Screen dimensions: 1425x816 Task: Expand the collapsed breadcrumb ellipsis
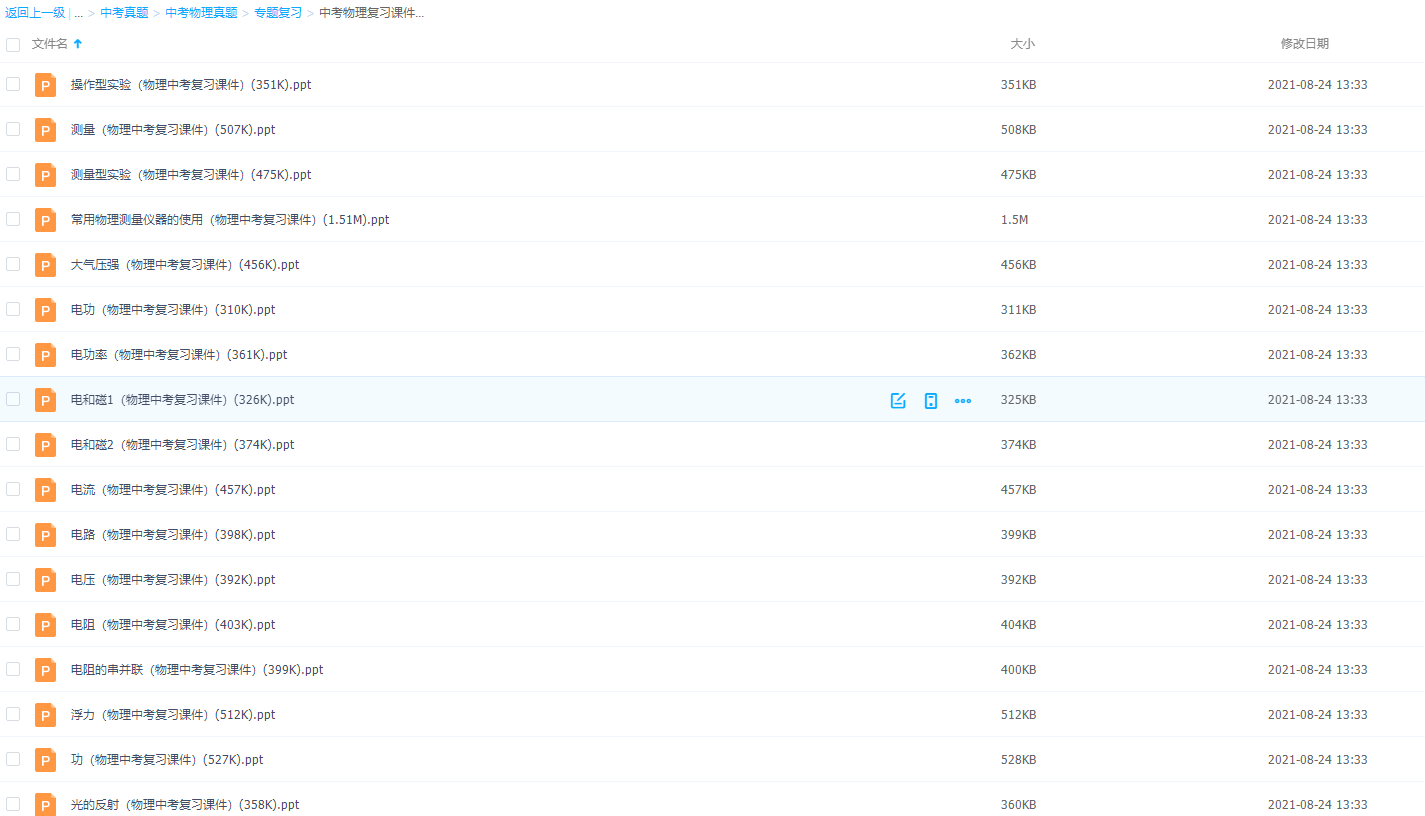pyautogui.click(x=78, y=13)
